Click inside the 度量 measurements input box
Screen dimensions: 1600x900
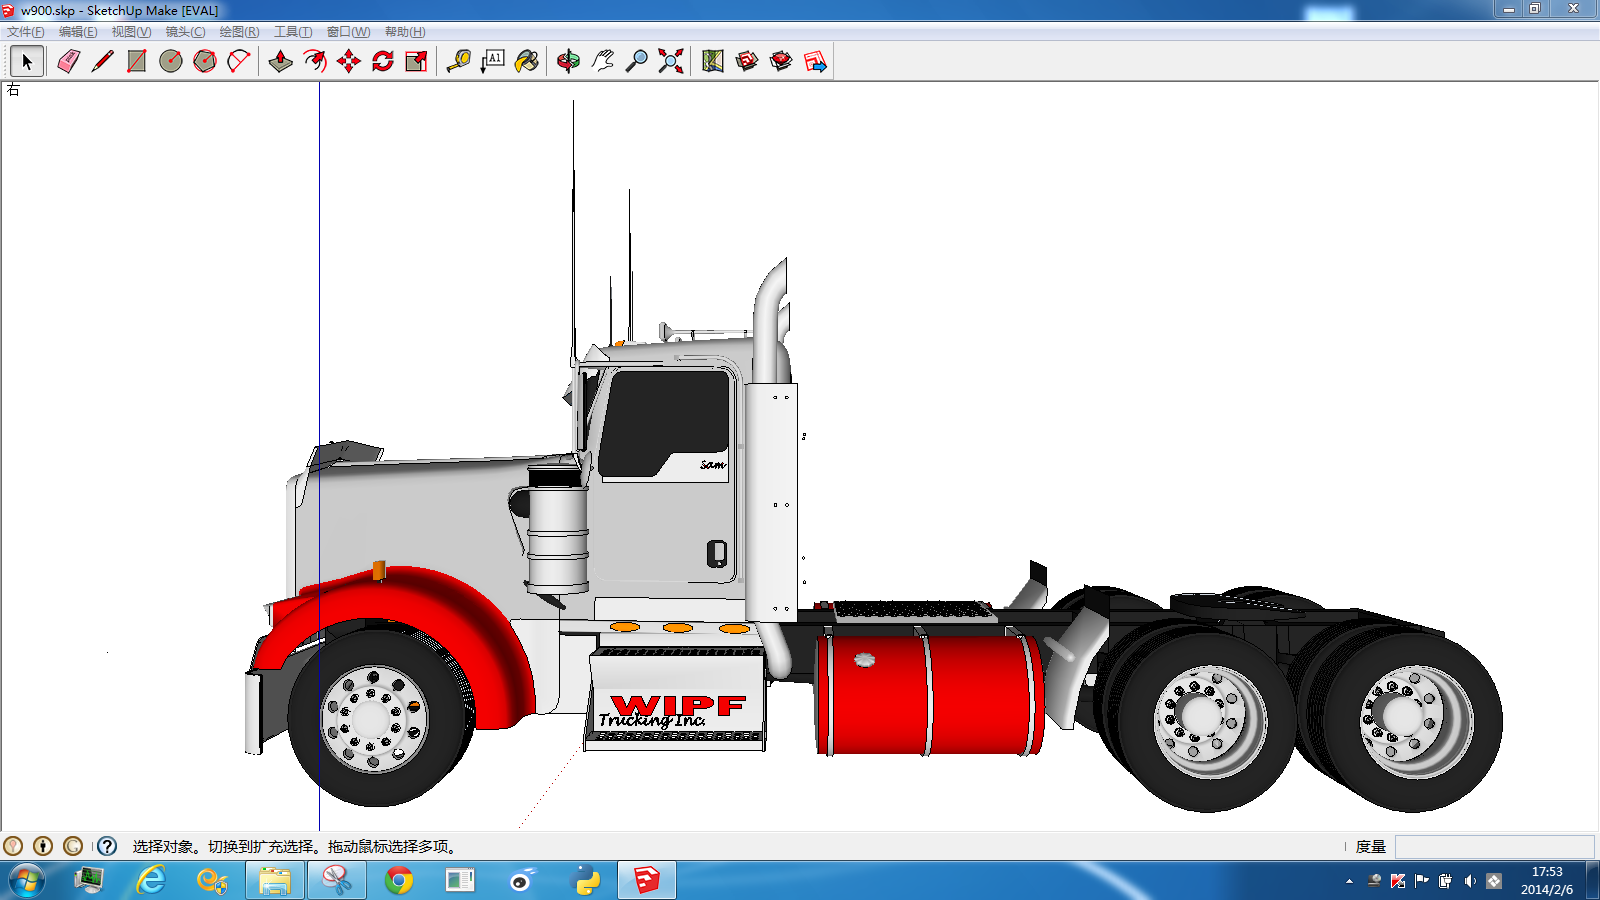pyautogui.click(x=1494, y=847)
